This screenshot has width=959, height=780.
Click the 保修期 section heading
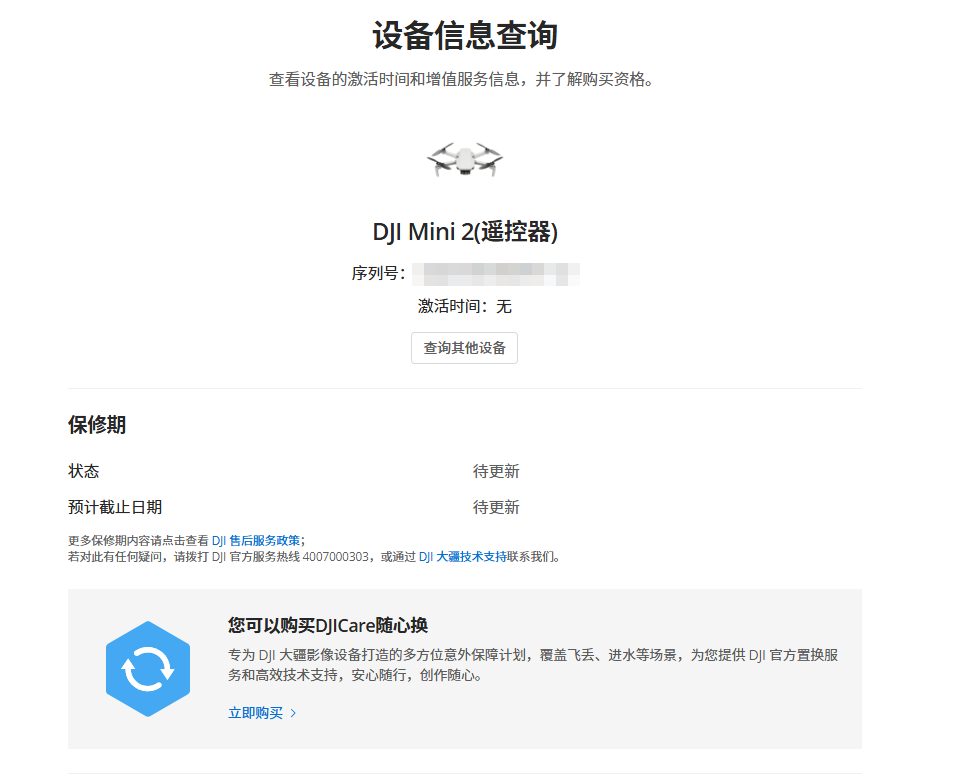click(x=97, y=425)
